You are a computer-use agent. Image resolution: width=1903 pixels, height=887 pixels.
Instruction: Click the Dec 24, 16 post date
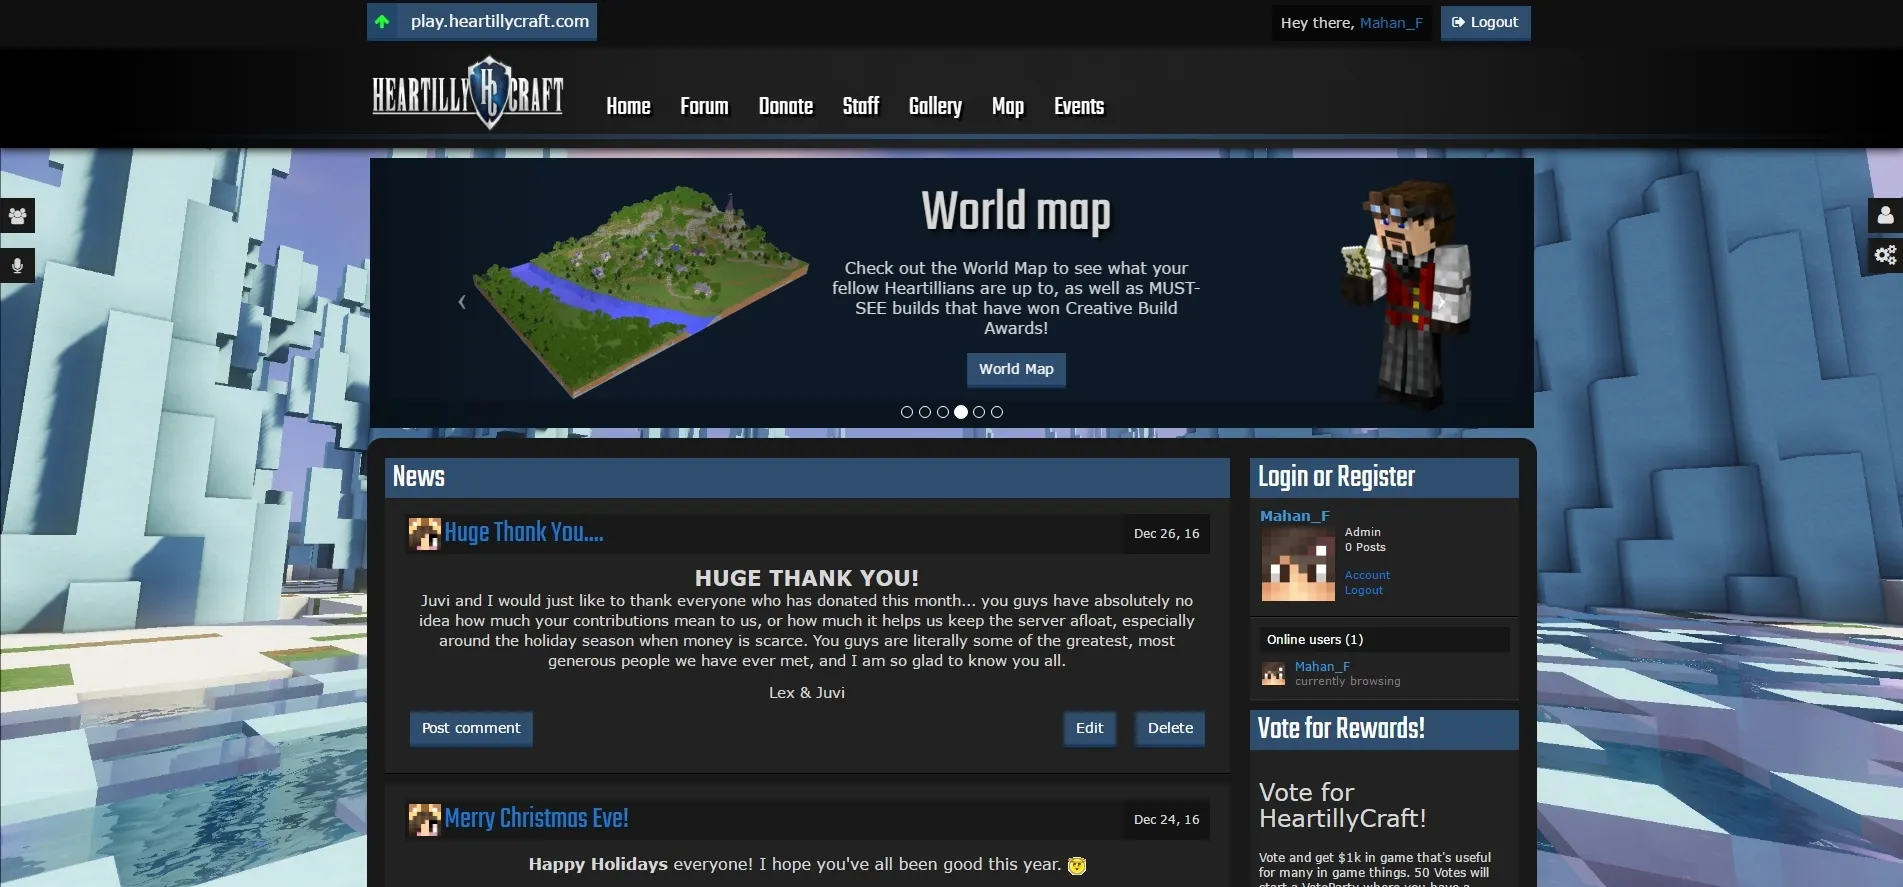pyautogui.click(x=1166, y=819)
